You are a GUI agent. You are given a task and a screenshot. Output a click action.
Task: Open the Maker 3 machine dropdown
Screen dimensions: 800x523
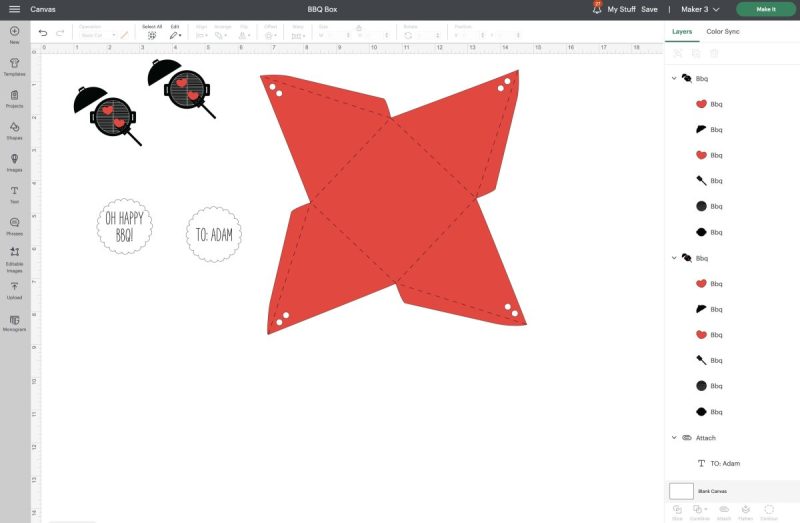(x=700, y=9)
